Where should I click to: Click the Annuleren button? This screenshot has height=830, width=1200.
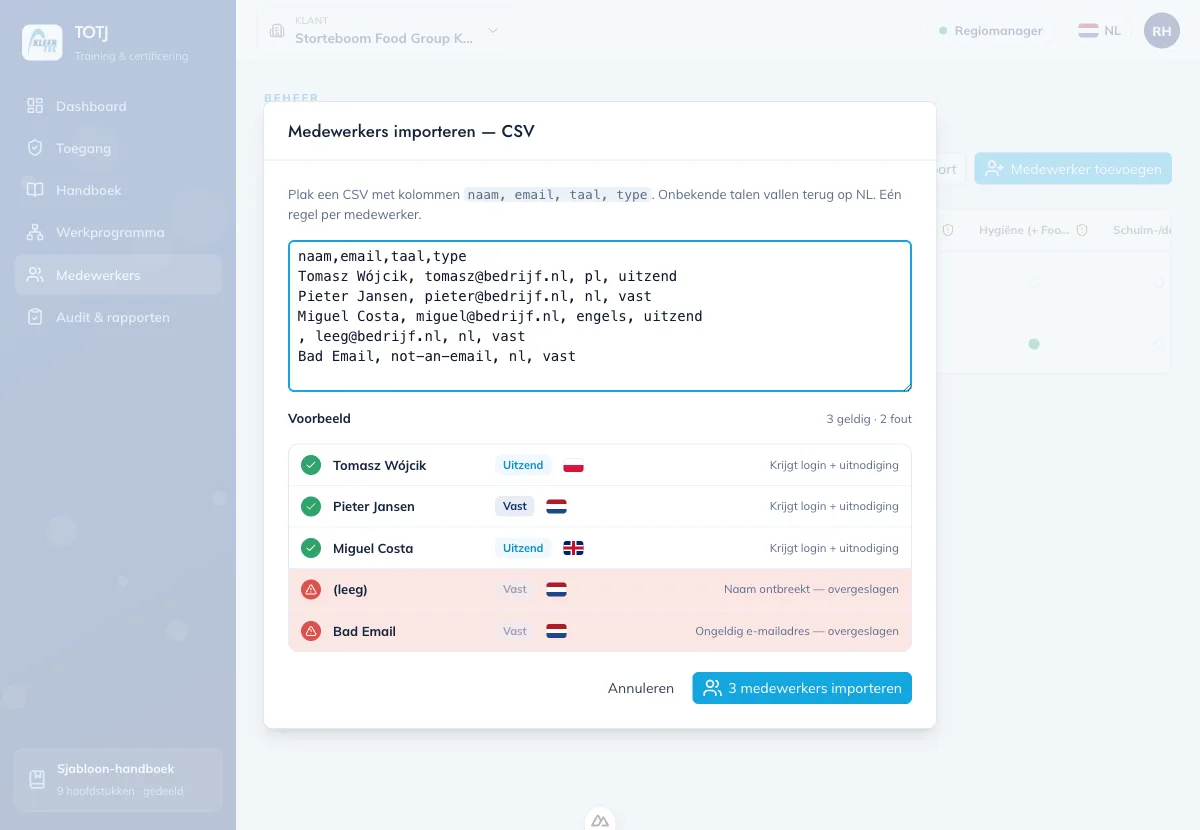click(641, 688)
